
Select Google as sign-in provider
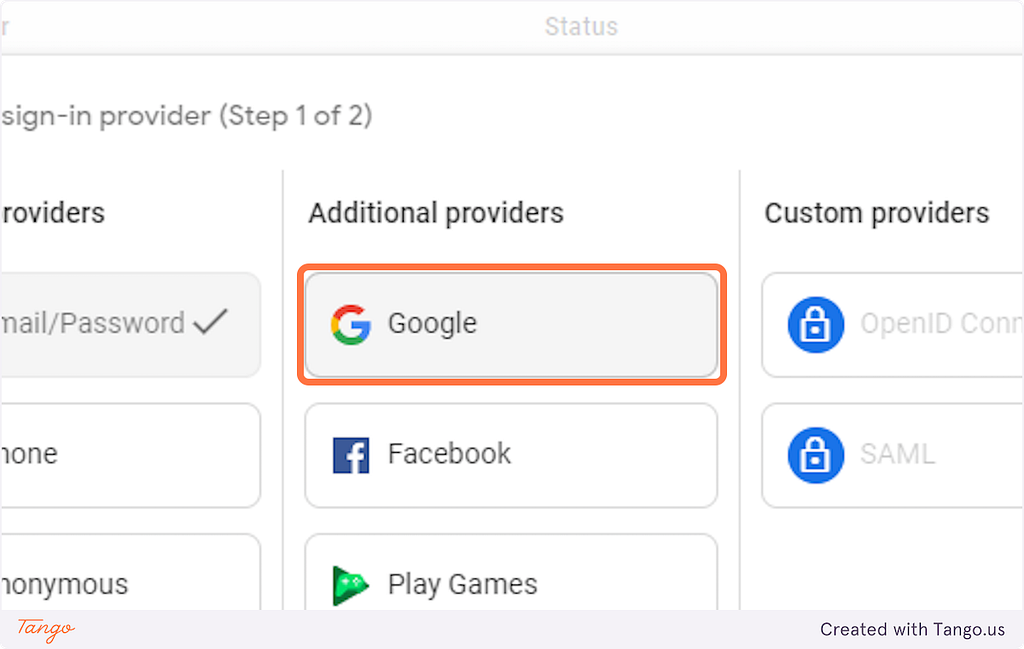pos(511,324)
